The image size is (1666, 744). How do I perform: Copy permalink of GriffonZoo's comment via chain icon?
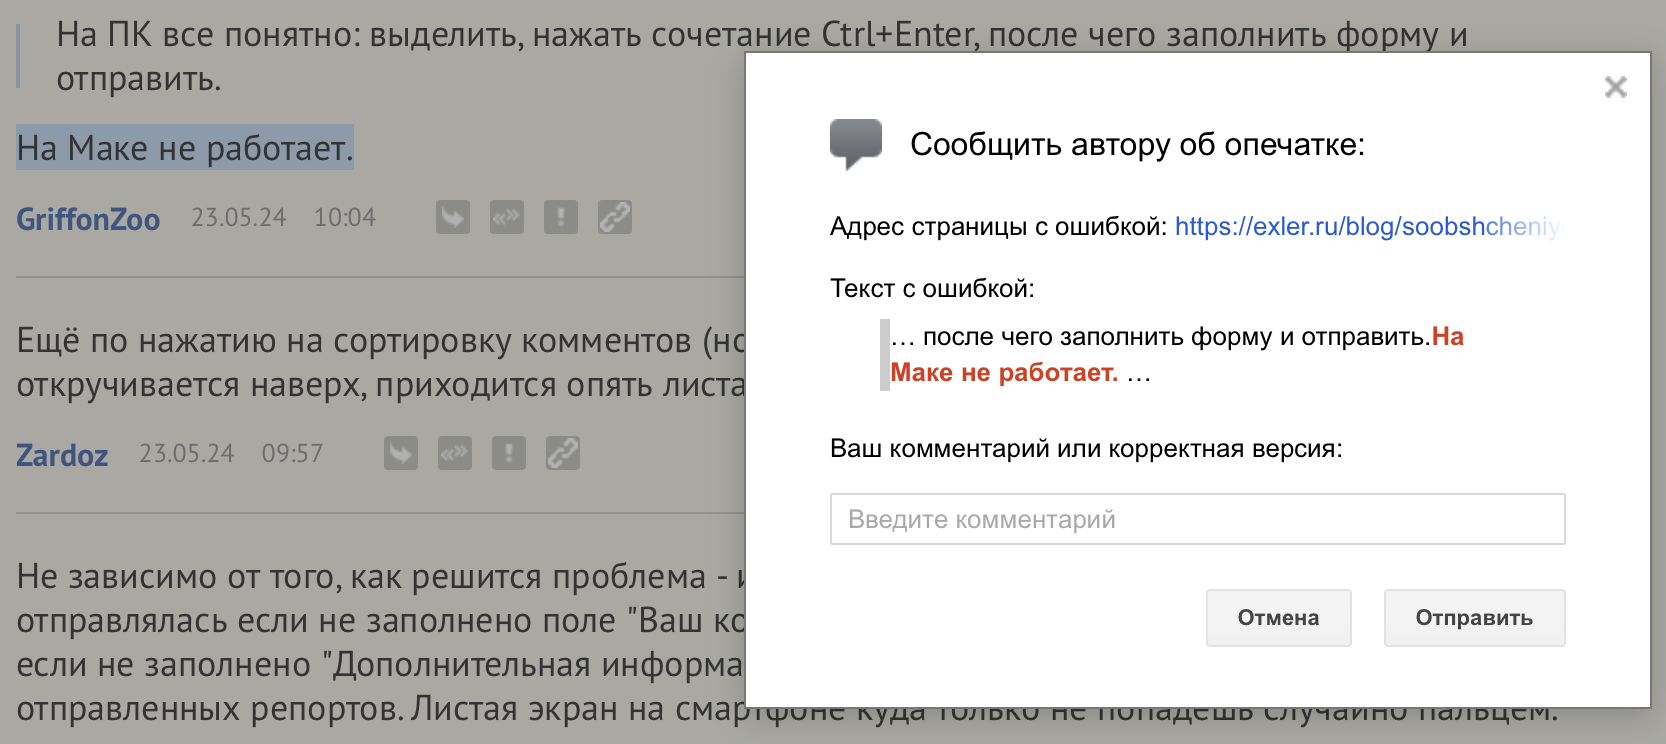click(x=615, y=217)
